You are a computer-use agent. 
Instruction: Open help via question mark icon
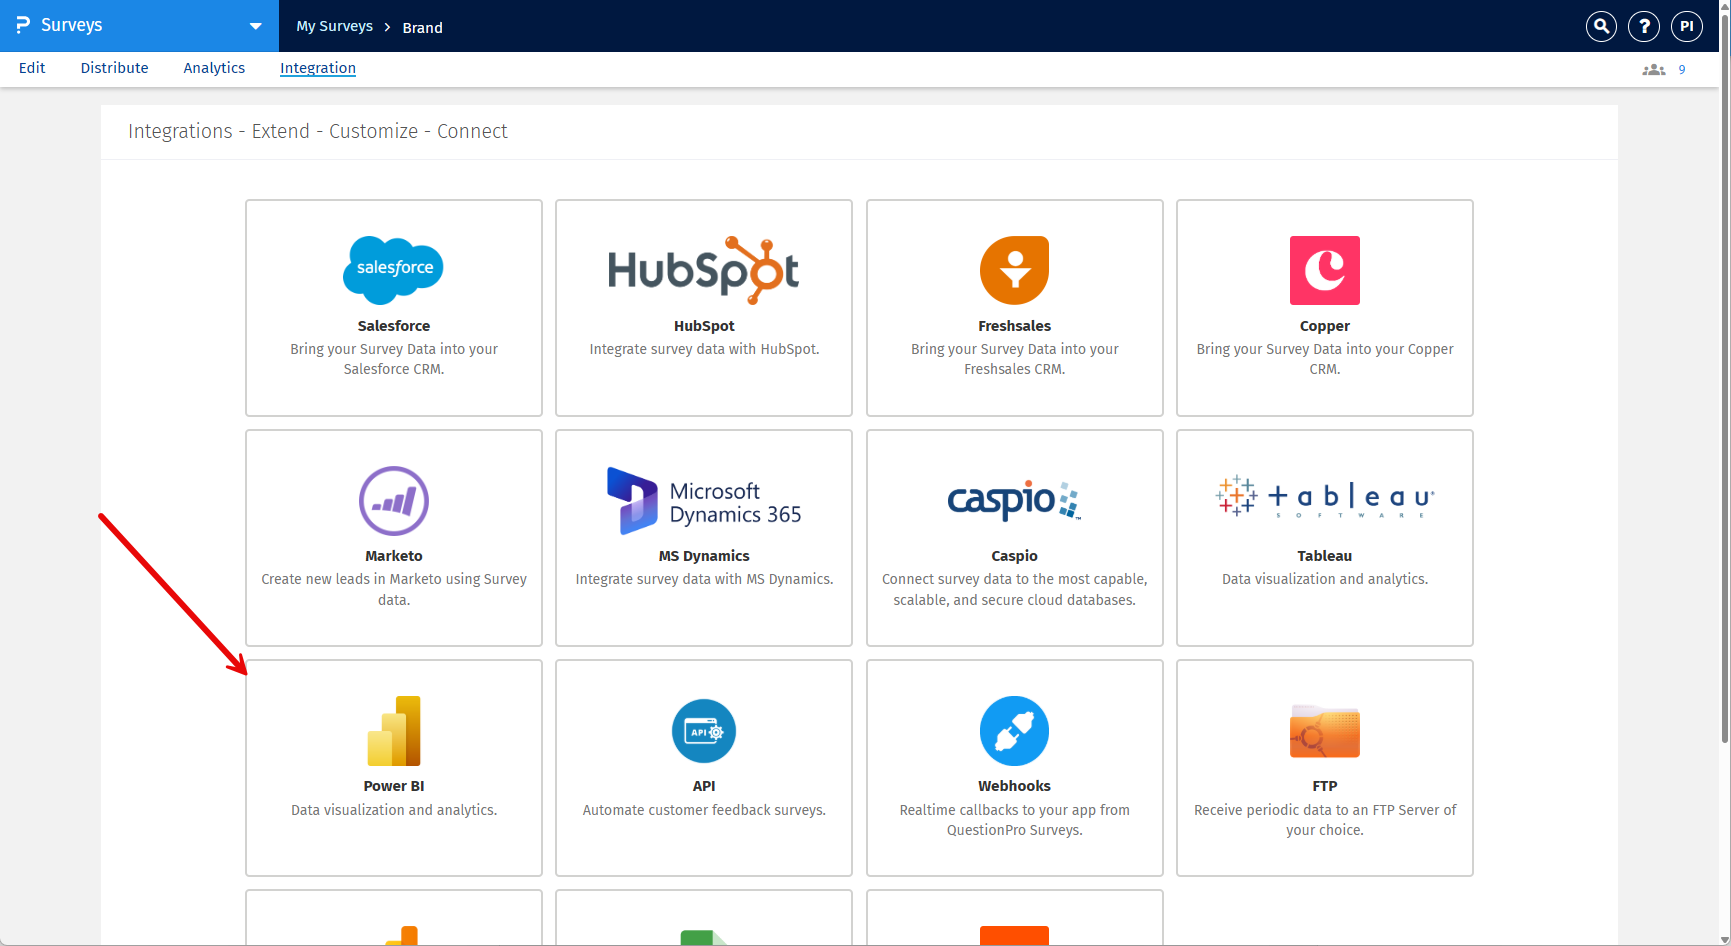1644,26
